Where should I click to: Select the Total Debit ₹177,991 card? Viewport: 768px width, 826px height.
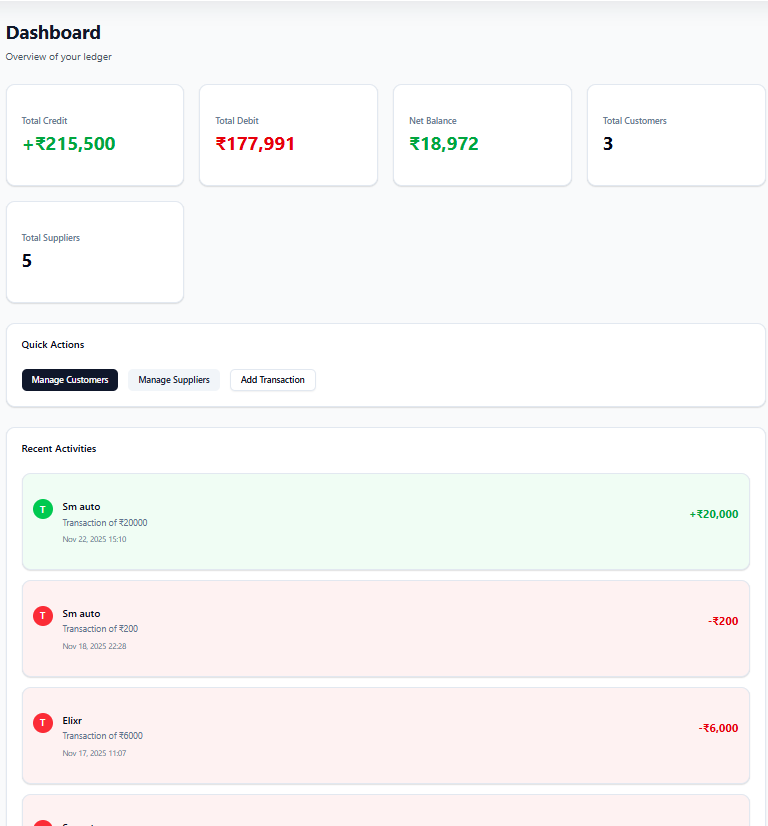point(288,135)
